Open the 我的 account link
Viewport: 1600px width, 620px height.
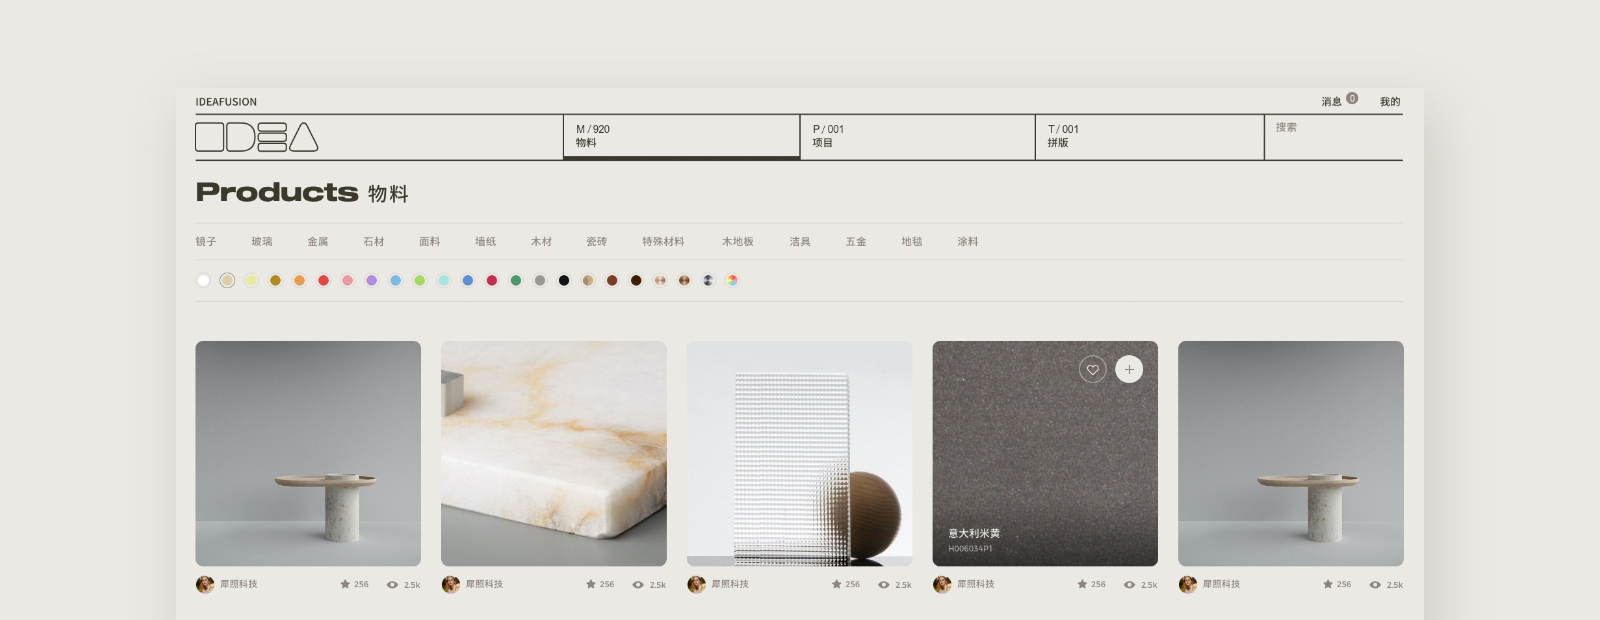[x=1390, y=102]
